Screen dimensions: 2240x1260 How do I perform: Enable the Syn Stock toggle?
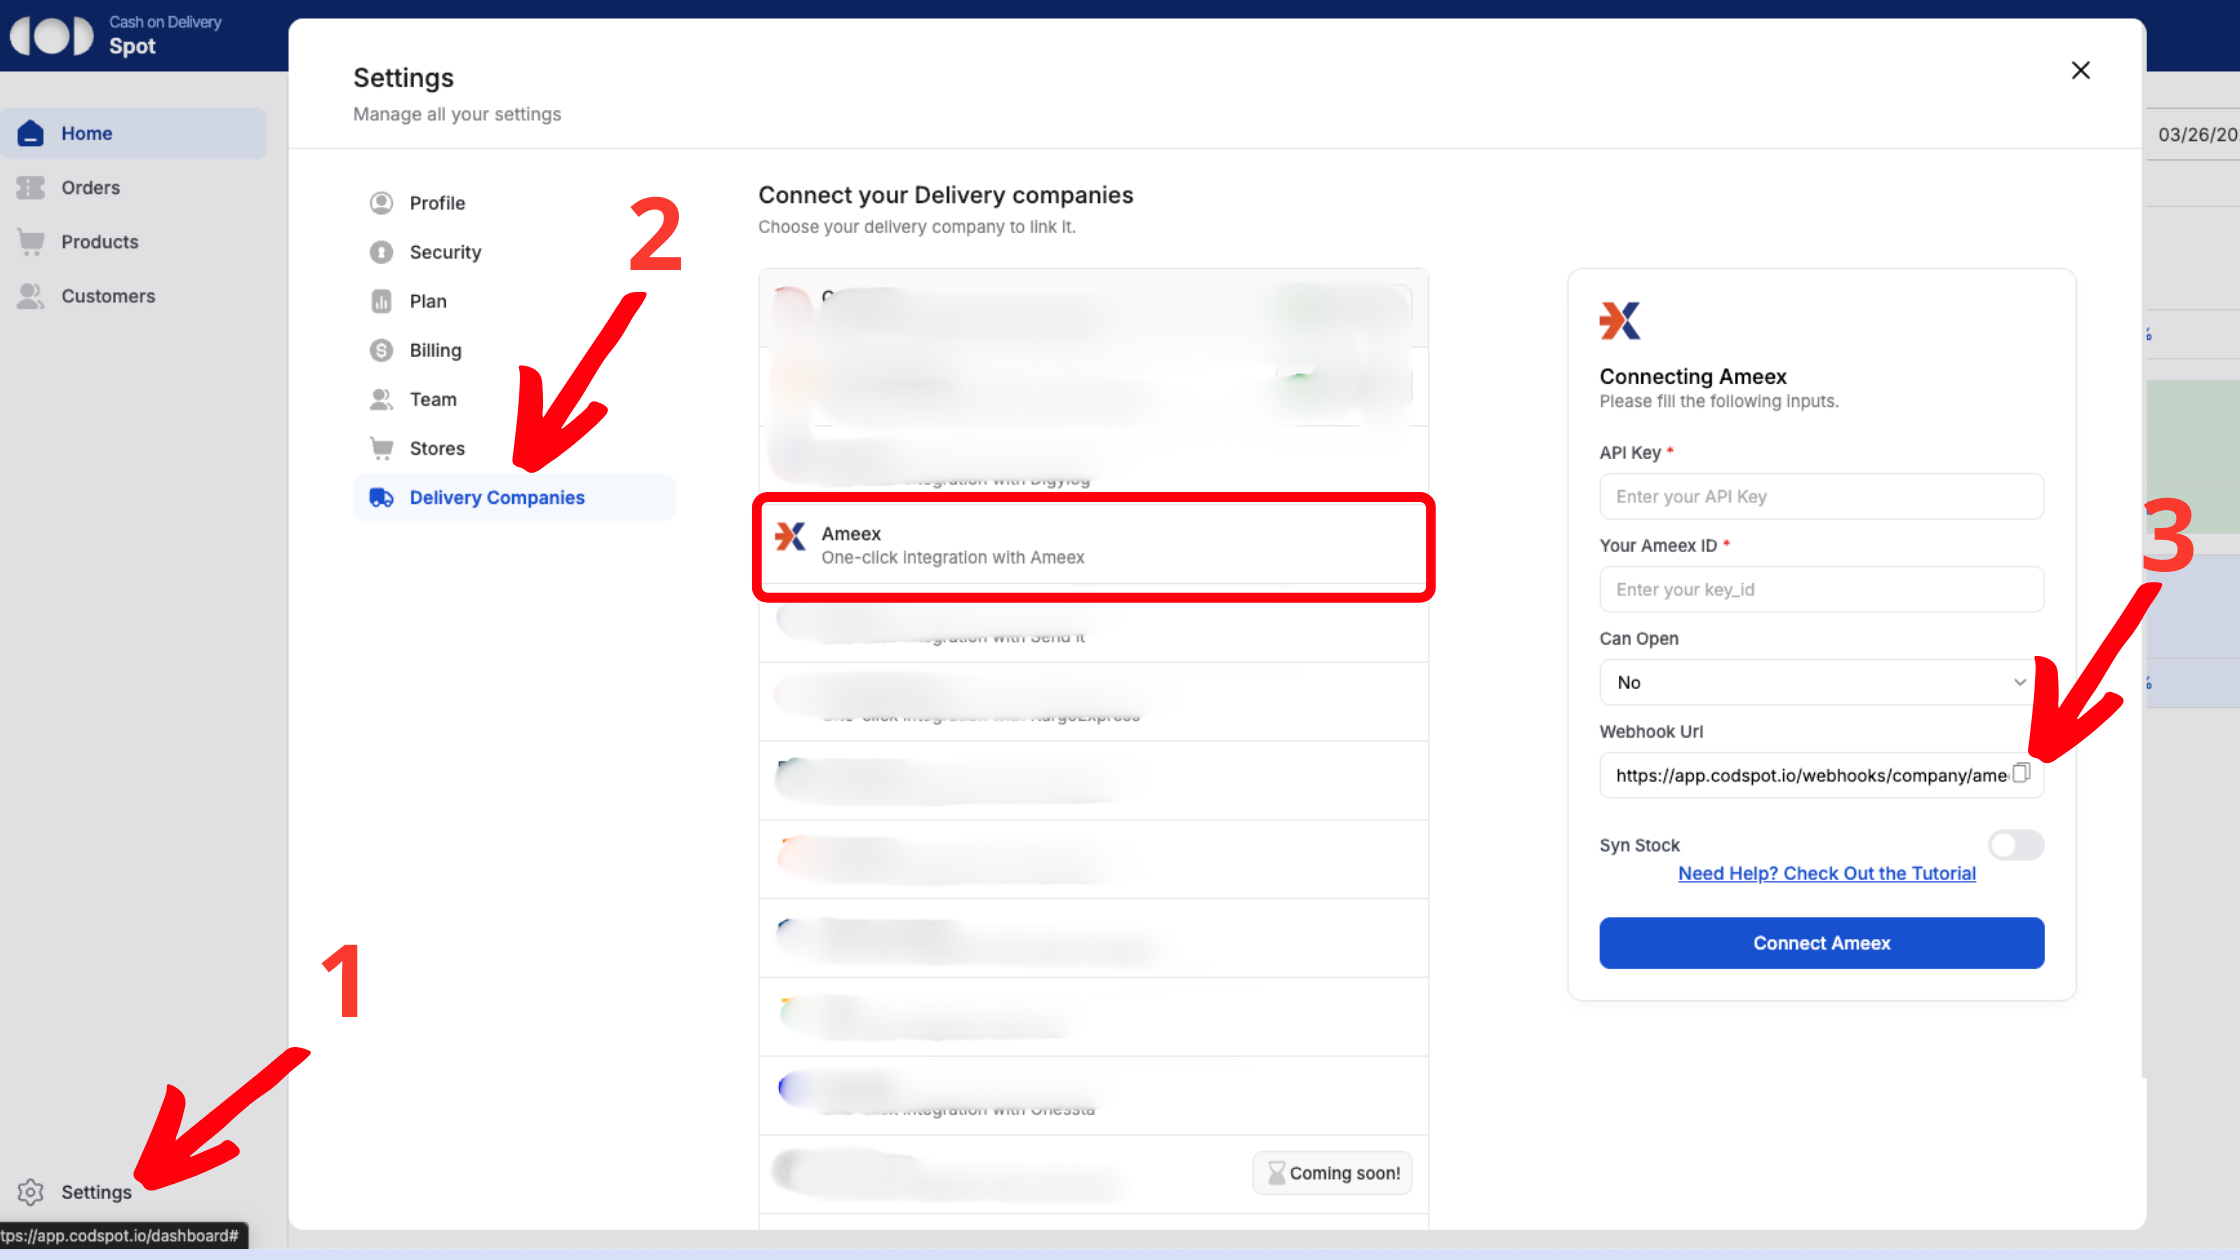[2015, 845]
